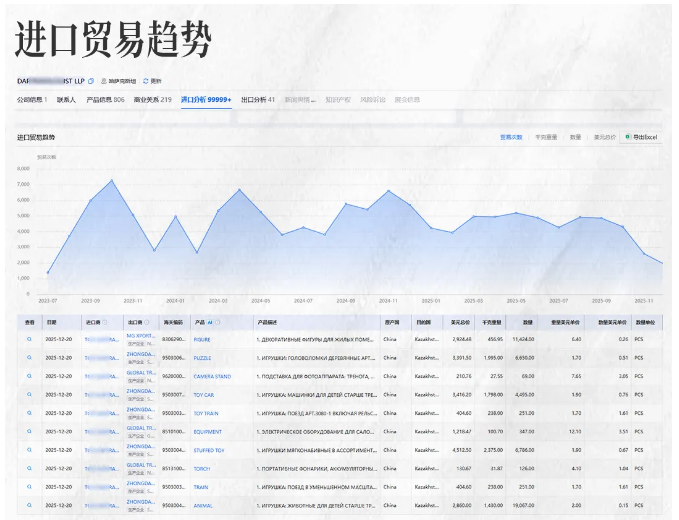Open the 出口分析 tab
The height and width of the screenshot is (520, 679).
click(x=257, y=100)
